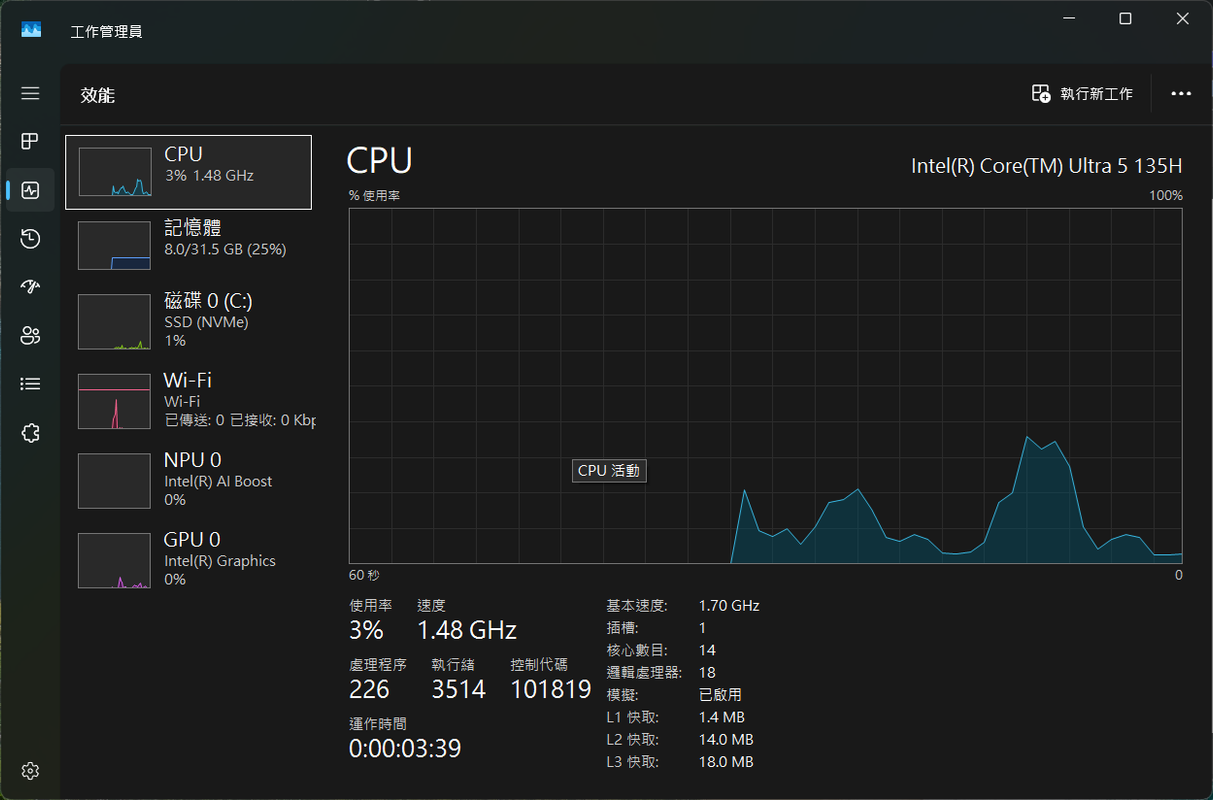
Task: Minimize the Task Manager window
Action: [x=1068, y=19]
